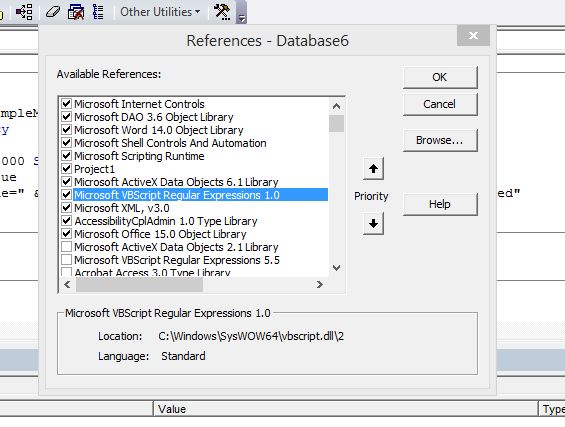Click the list's scroll up arrow

point(337,106)
